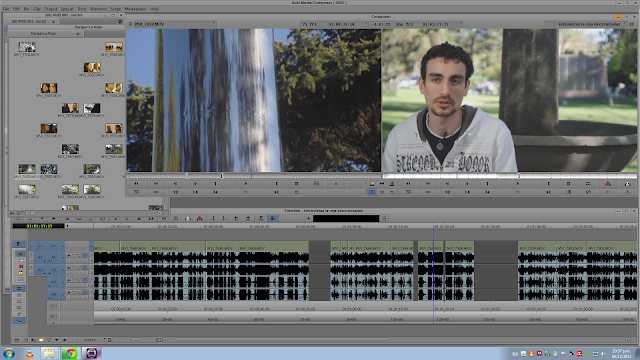The width and height of the screenshot is (640, 360).
Task: Open Google Chrome from the taskbar
Action: 70,353
